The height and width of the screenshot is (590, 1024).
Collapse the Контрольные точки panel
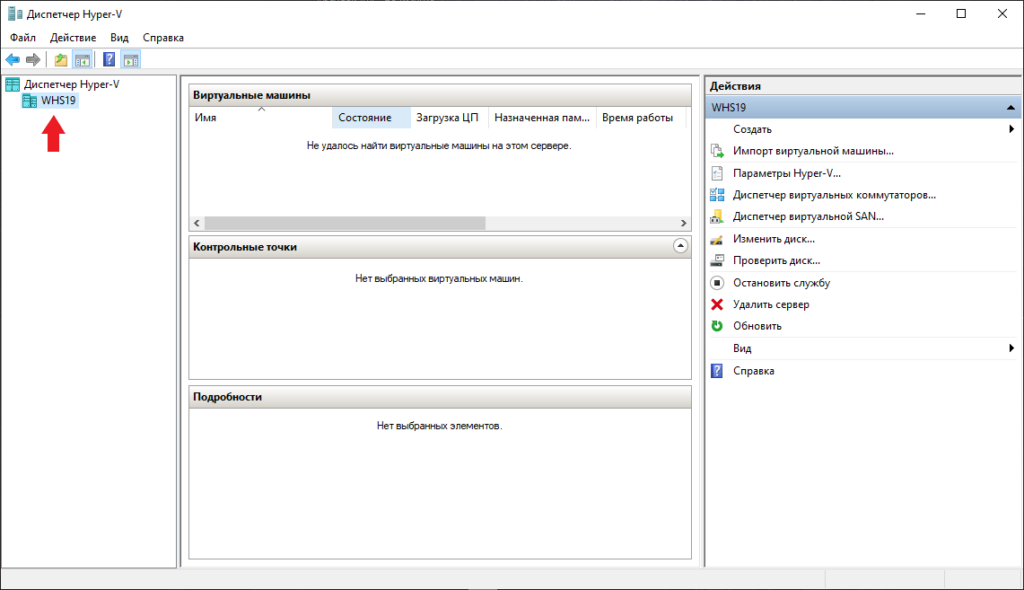tap(680, 246)
